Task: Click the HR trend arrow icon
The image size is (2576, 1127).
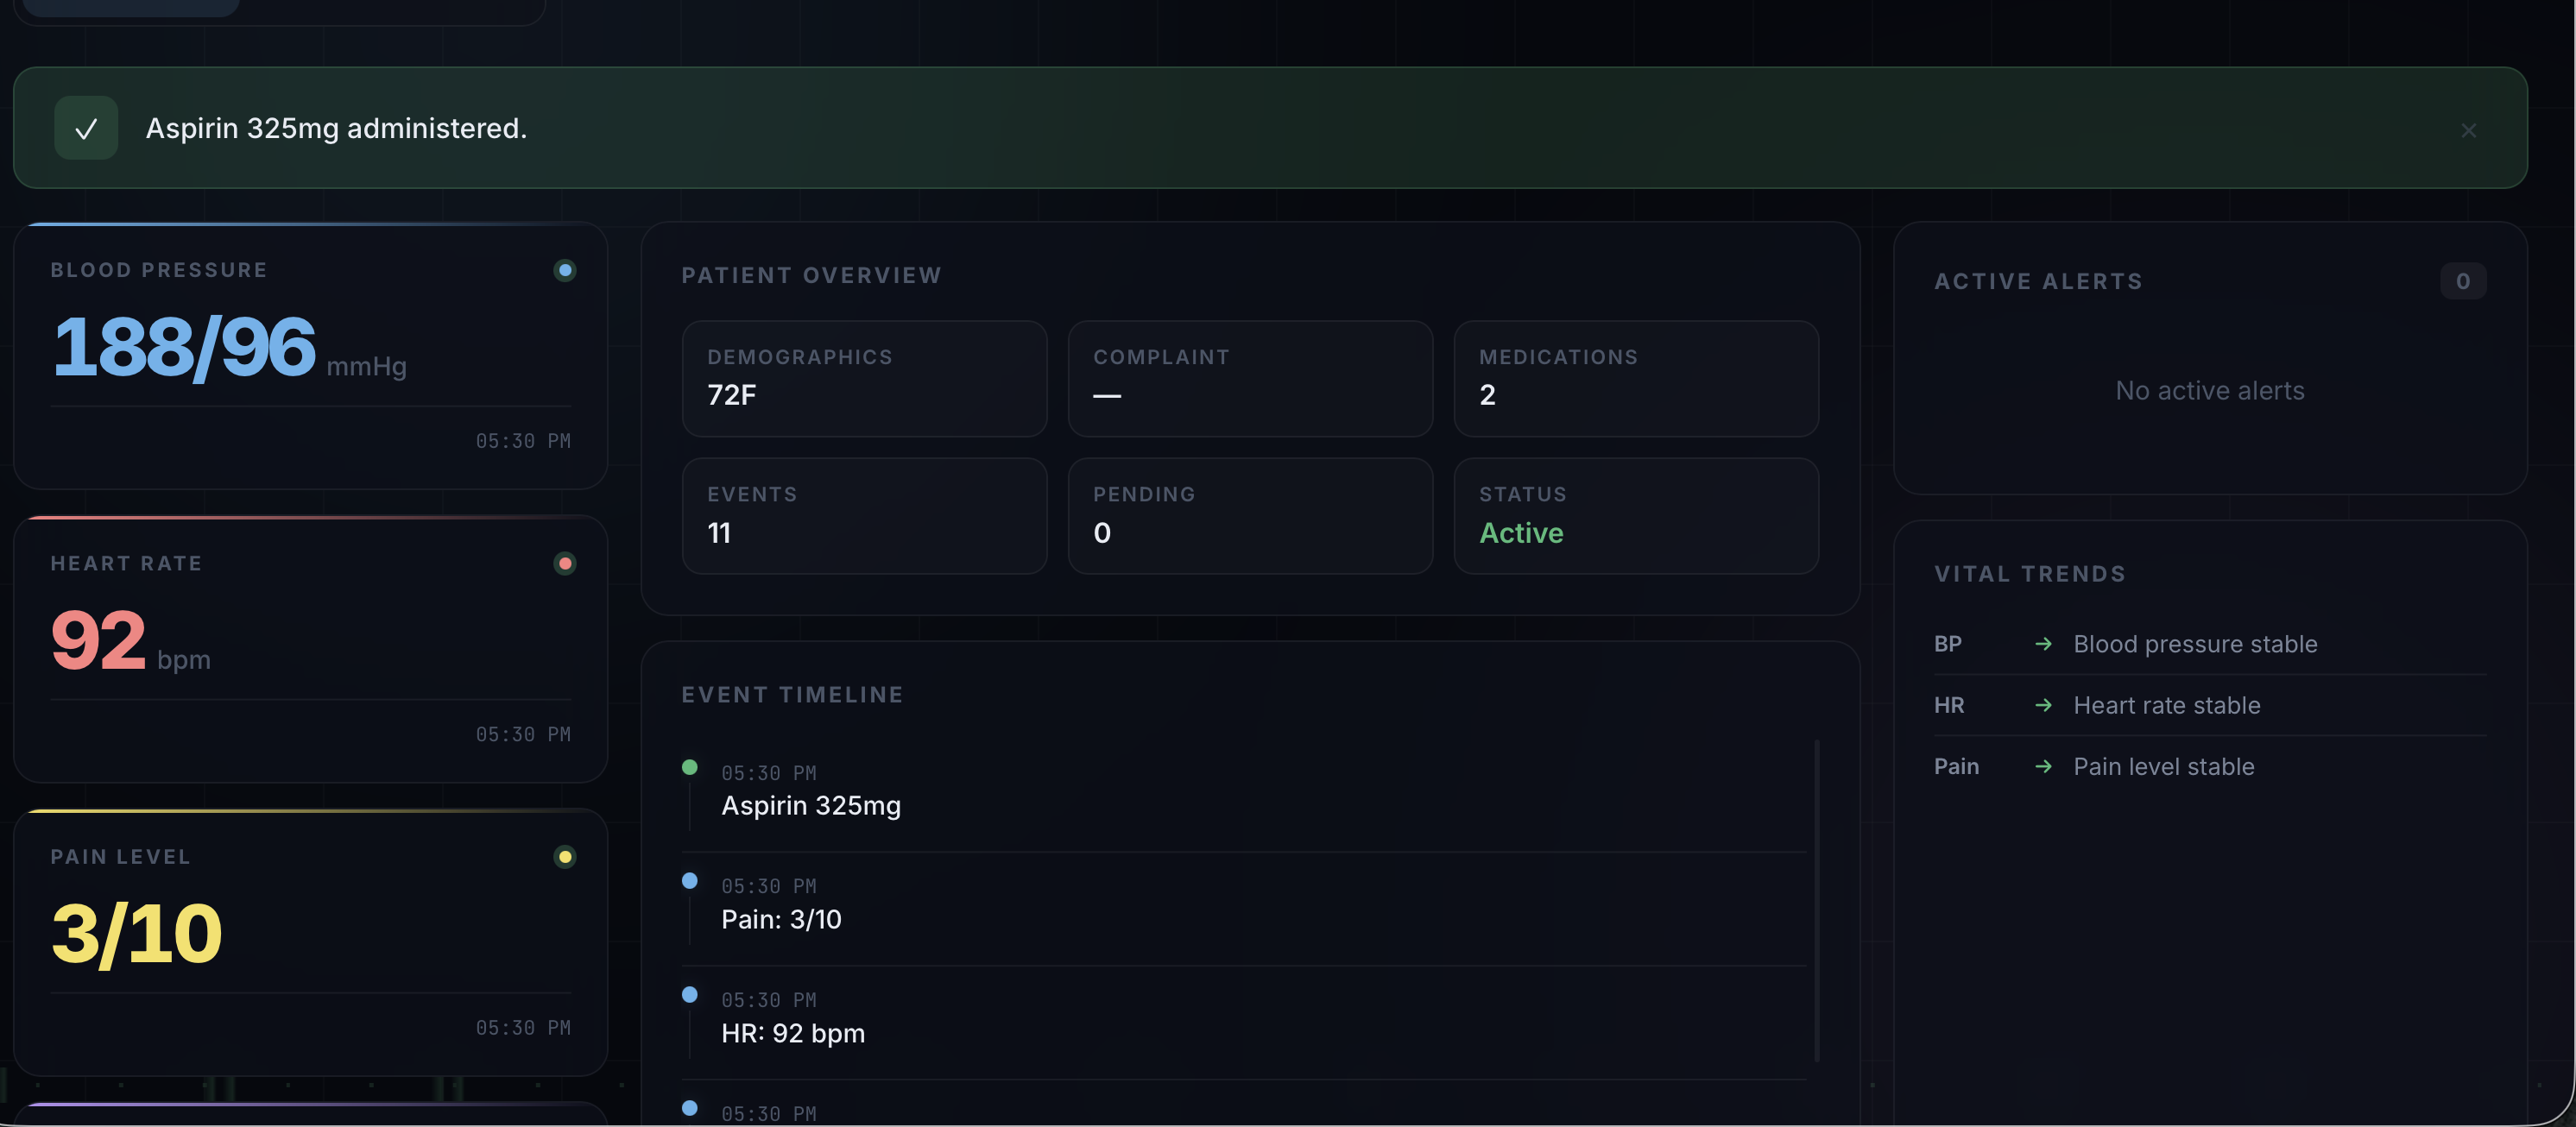Action: coord(2043,705)
